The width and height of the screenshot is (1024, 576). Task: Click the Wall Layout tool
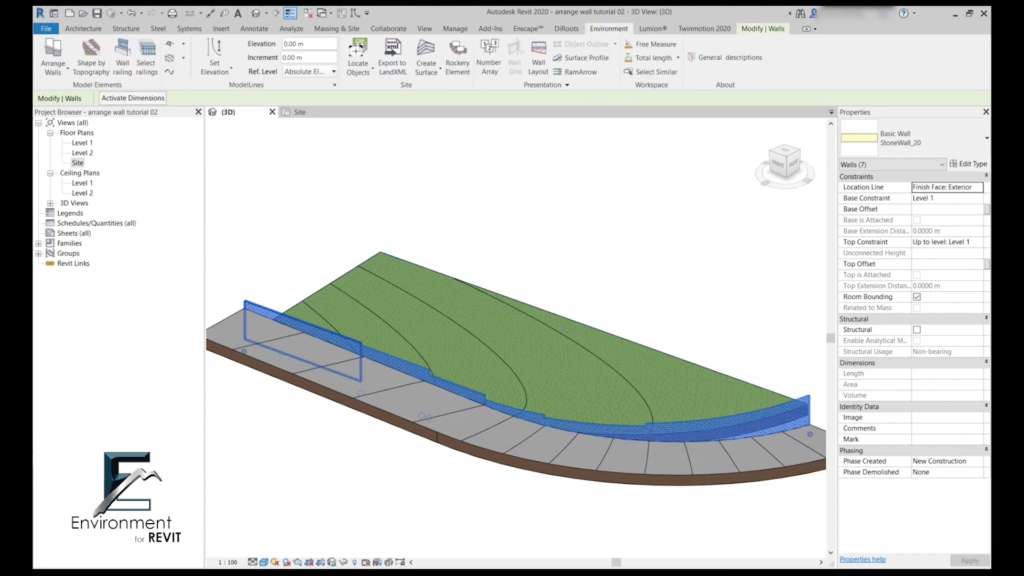tap(538, 57)
